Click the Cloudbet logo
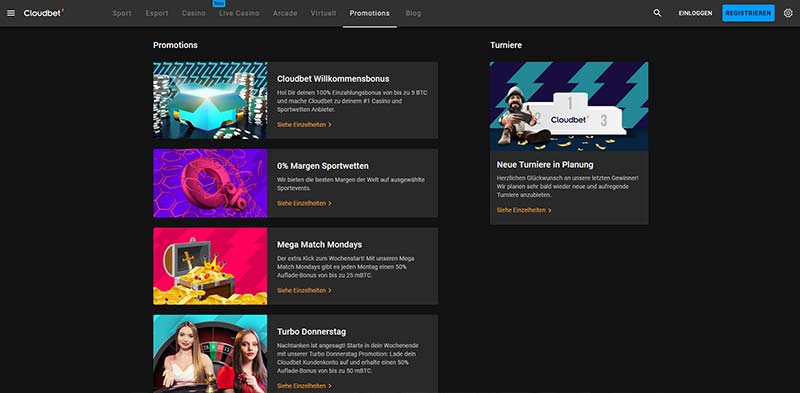800x393 pixels. point(44,13)
